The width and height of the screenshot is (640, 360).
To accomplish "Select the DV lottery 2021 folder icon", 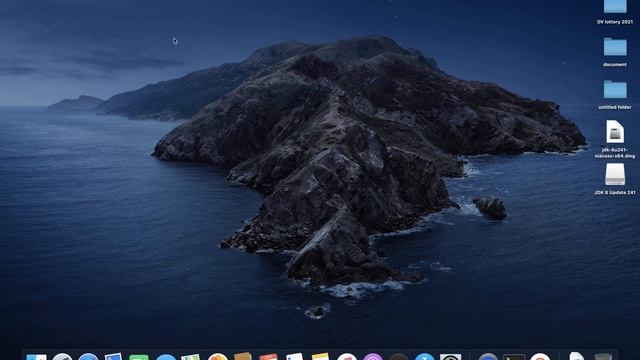I will point(615,6).
